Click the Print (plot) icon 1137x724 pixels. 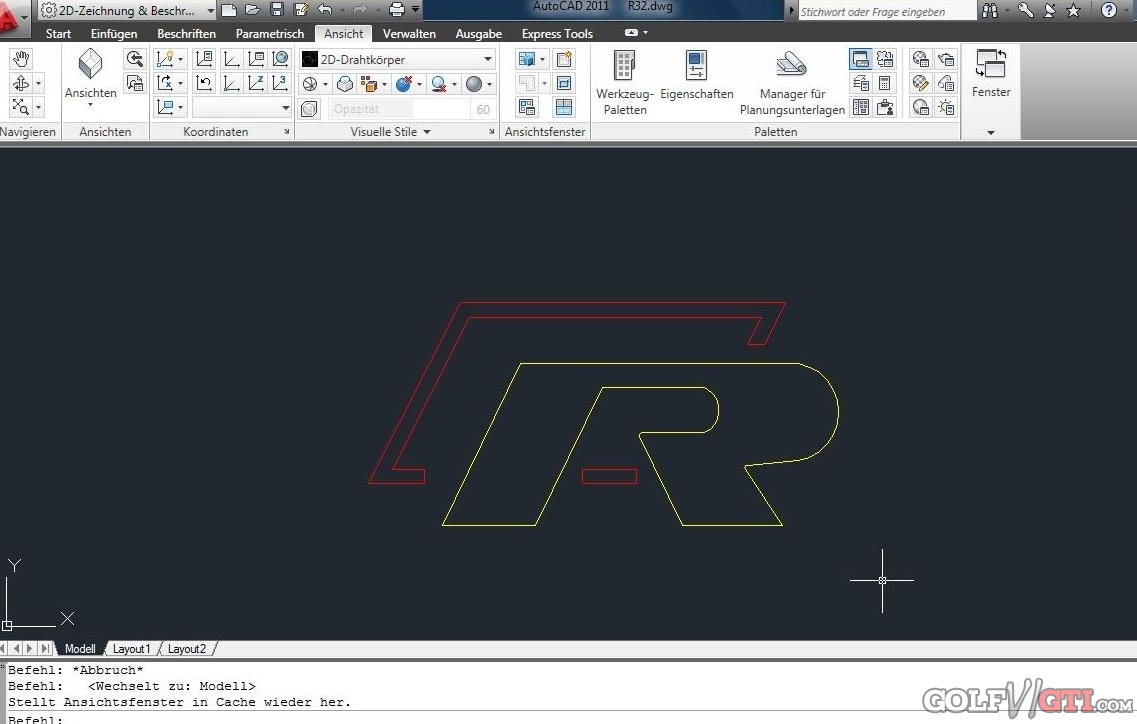[396, 10]
